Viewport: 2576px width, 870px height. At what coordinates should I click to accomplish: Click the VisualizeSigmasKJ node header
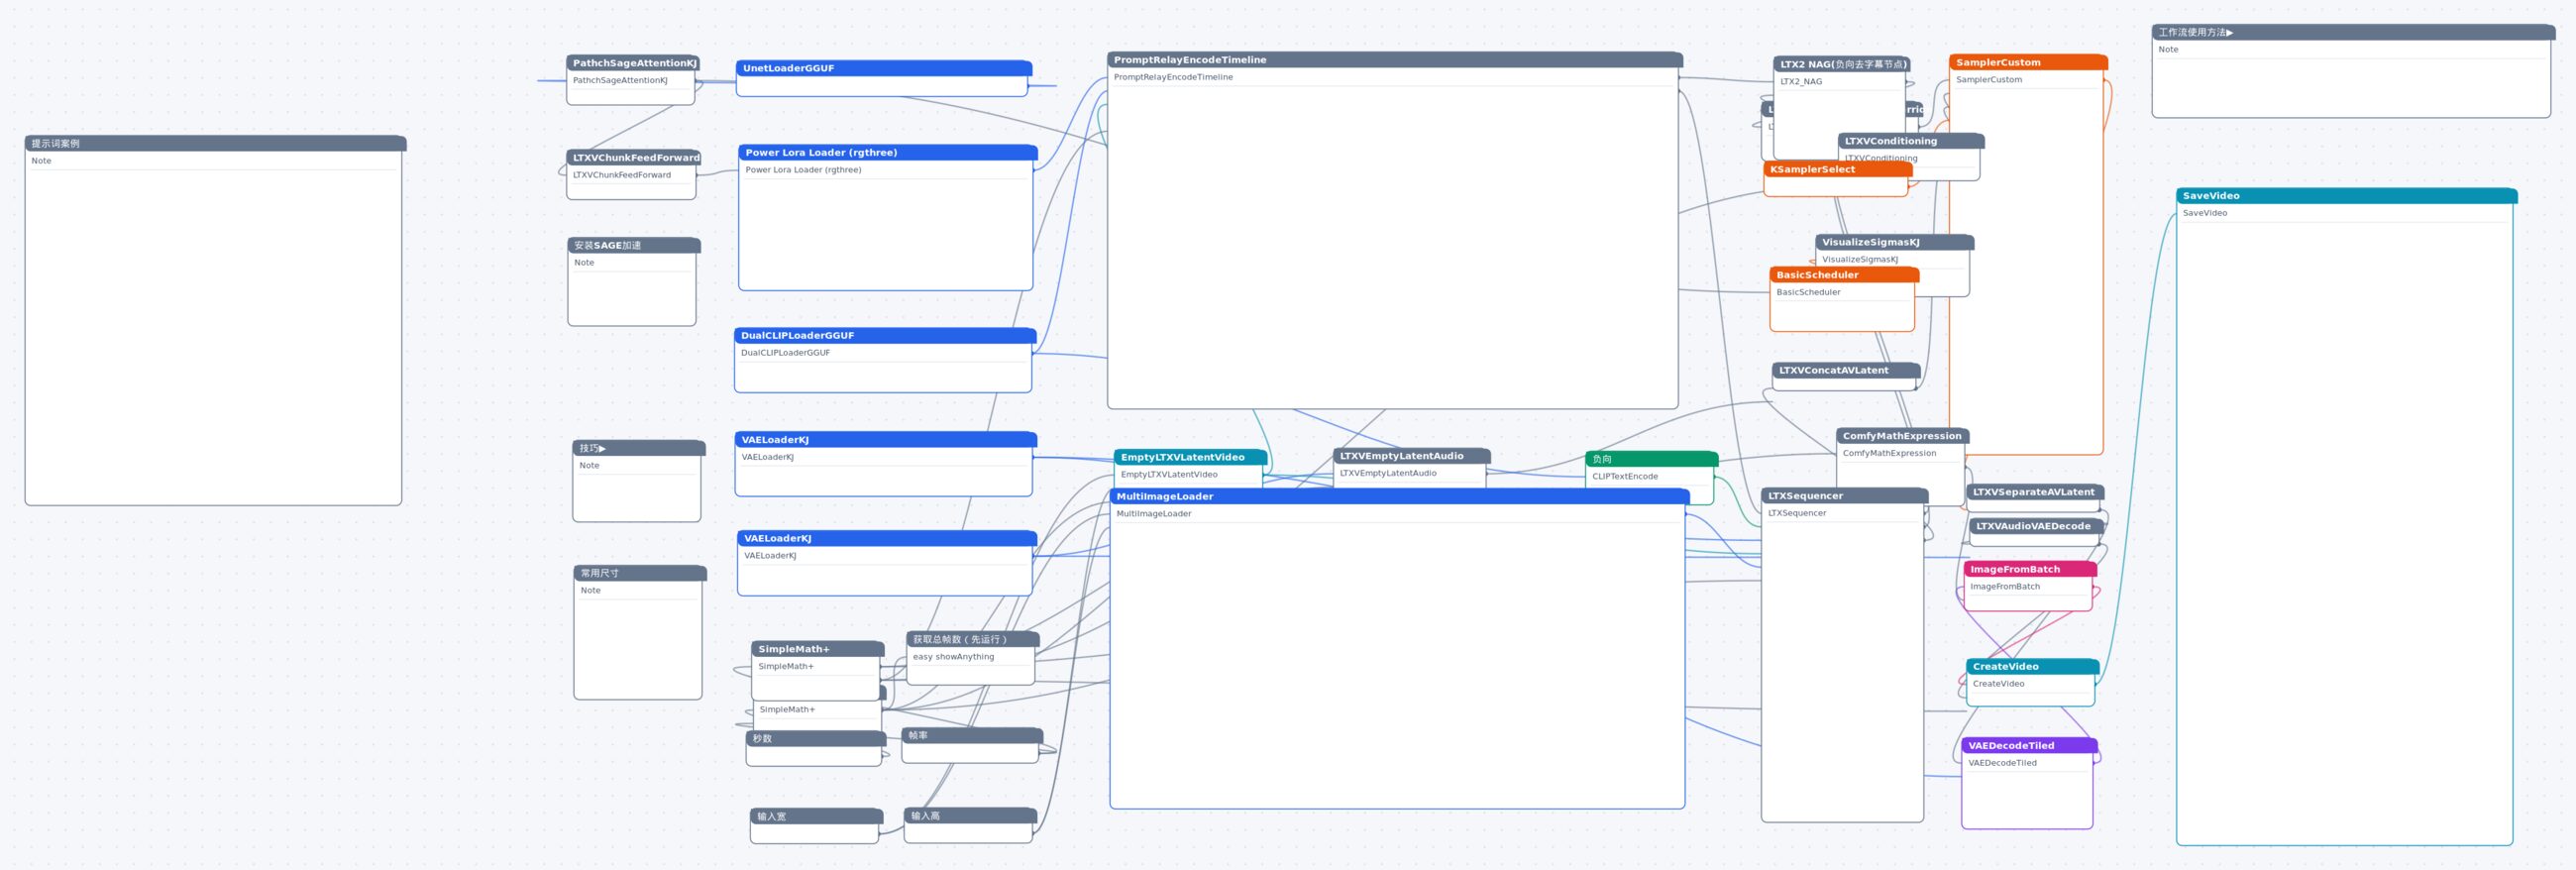pyautogui.click(x=1895, y=242)
